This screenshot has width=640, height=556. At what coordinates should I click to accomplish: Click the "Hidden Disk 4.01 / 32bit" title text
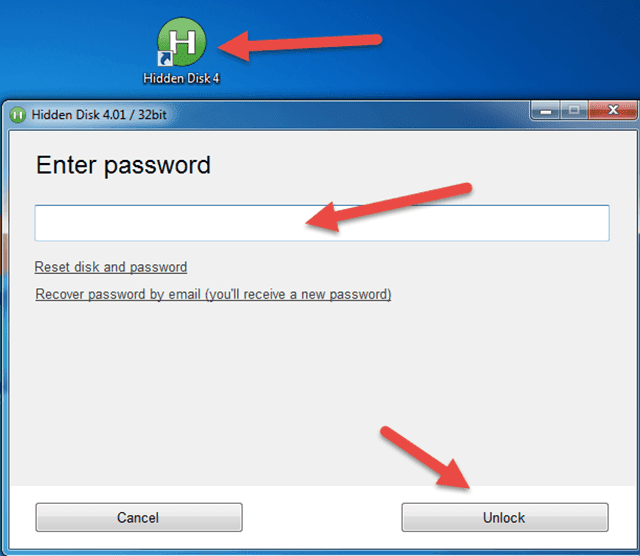(99, 115)
